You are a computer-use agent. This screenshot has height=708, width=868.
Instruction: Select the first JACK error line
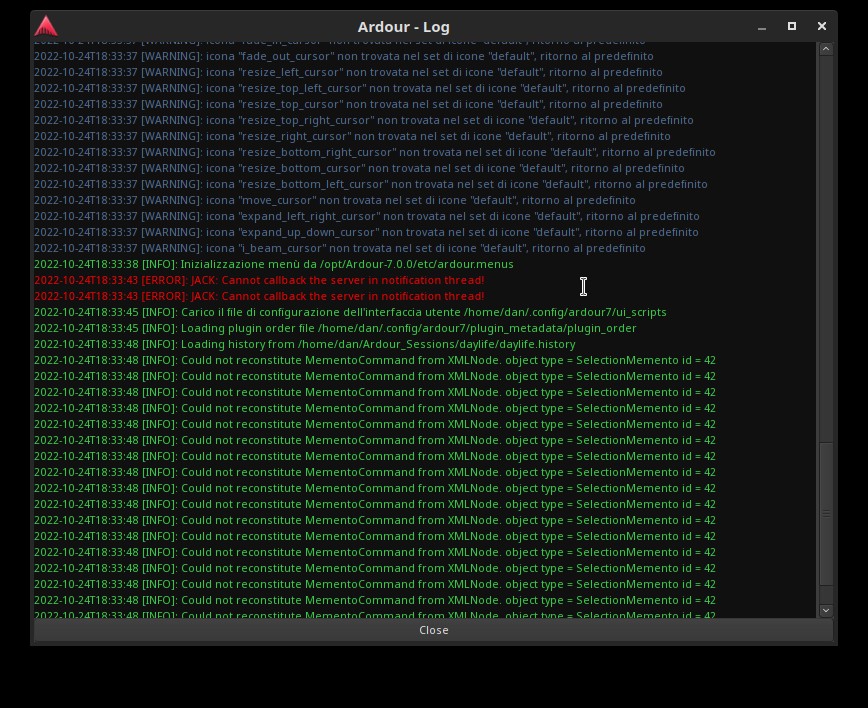[259, 280]
